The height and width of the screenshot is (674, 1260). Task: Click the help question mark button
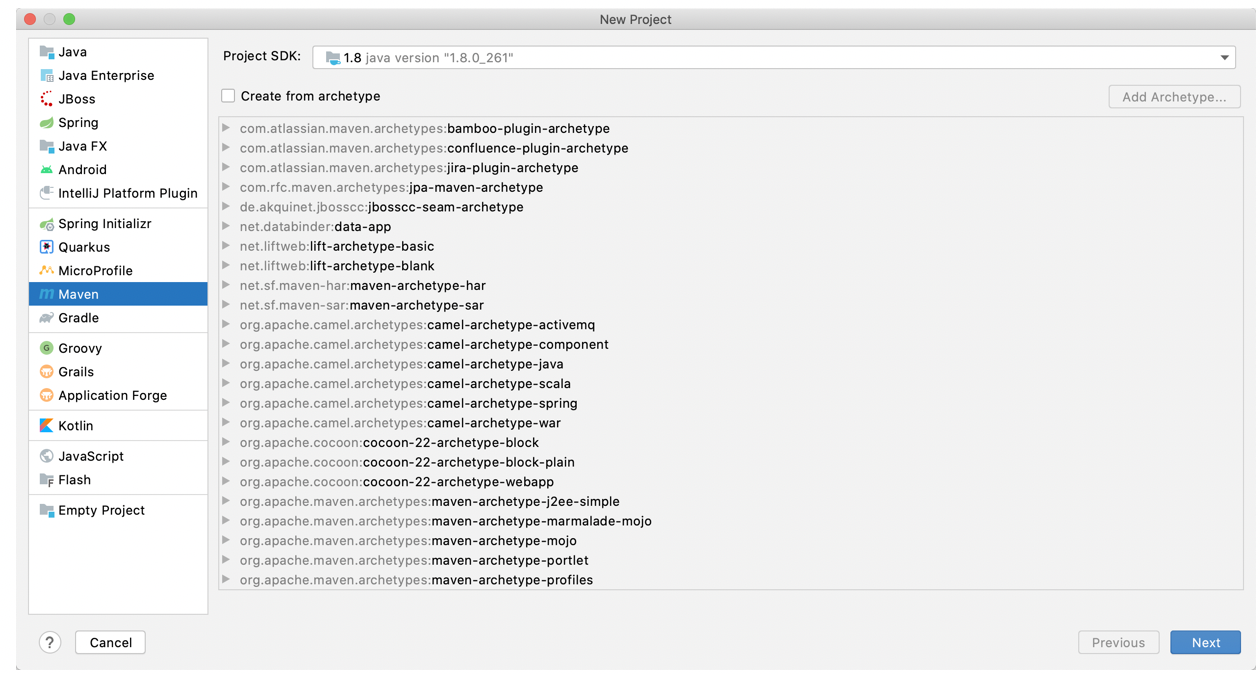pyautogui.click(x=50, y=642)
